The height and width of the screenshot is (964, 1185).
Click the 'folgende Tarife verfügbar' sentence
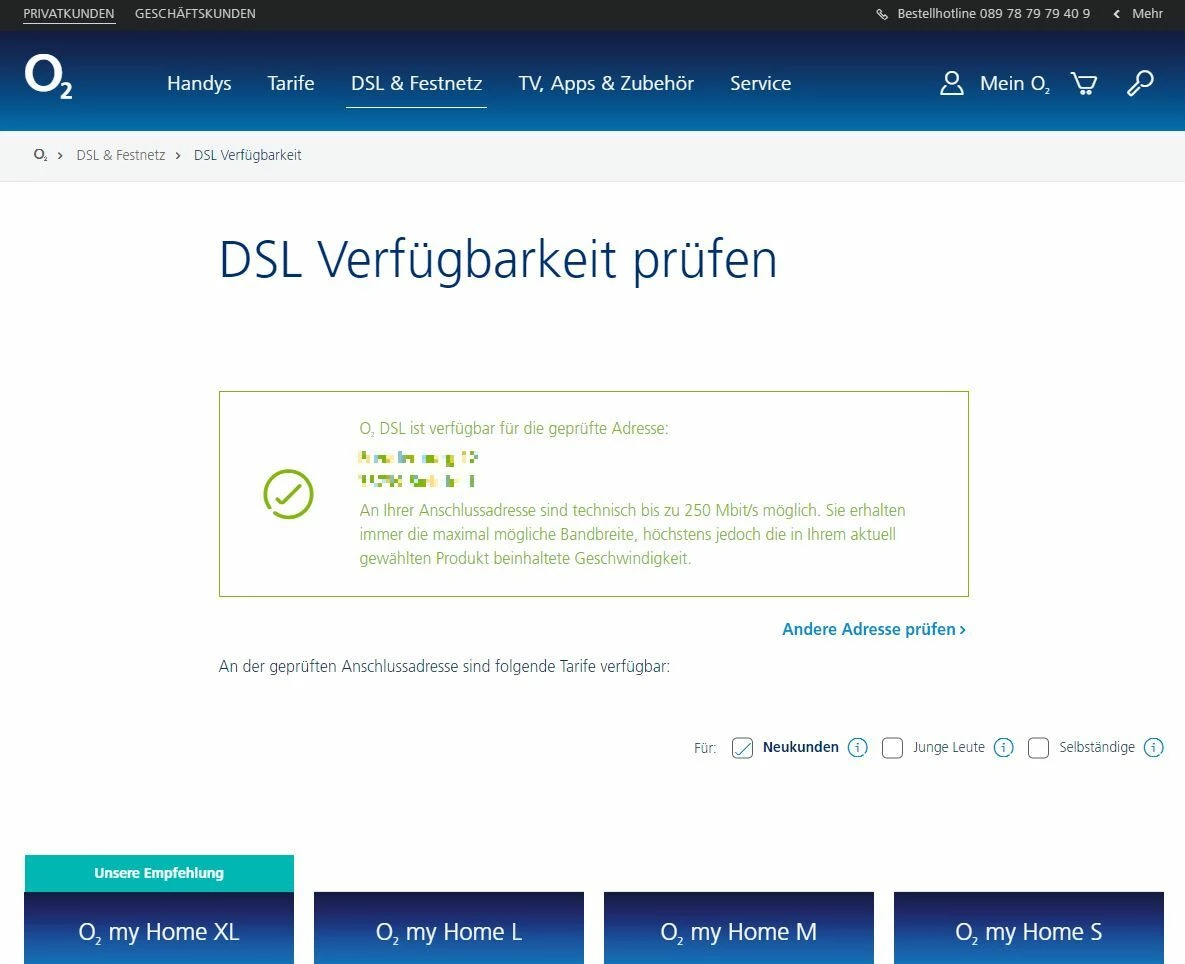coord(444,666)
